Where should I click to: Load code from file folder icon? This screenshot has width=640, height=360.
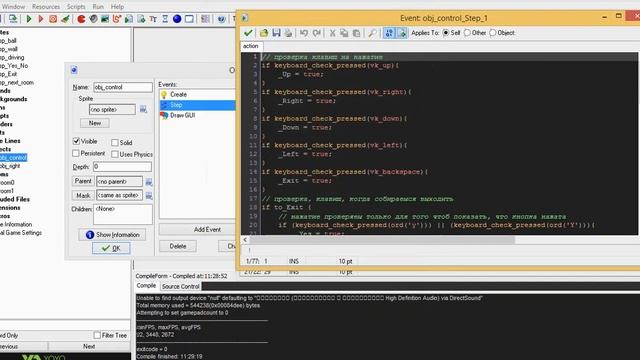[x=264, y=33]
